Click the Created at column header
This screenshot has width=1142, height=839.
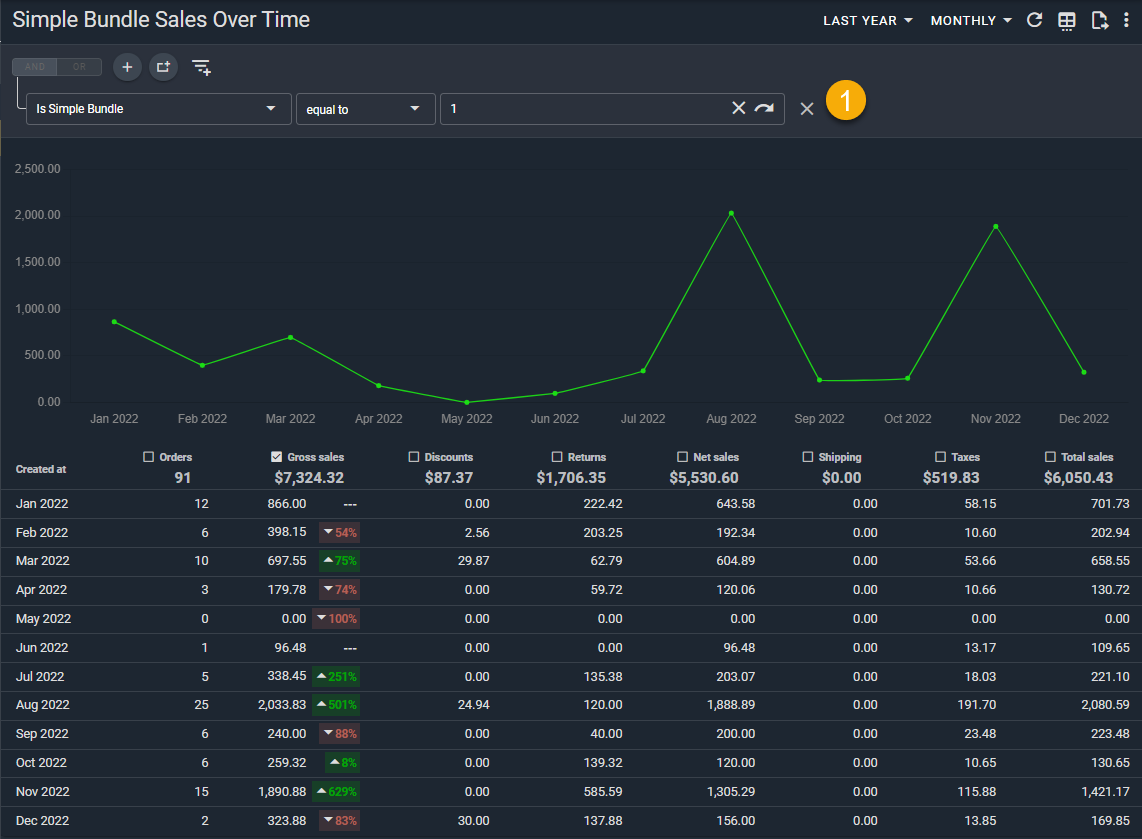[x=41, y=469]
